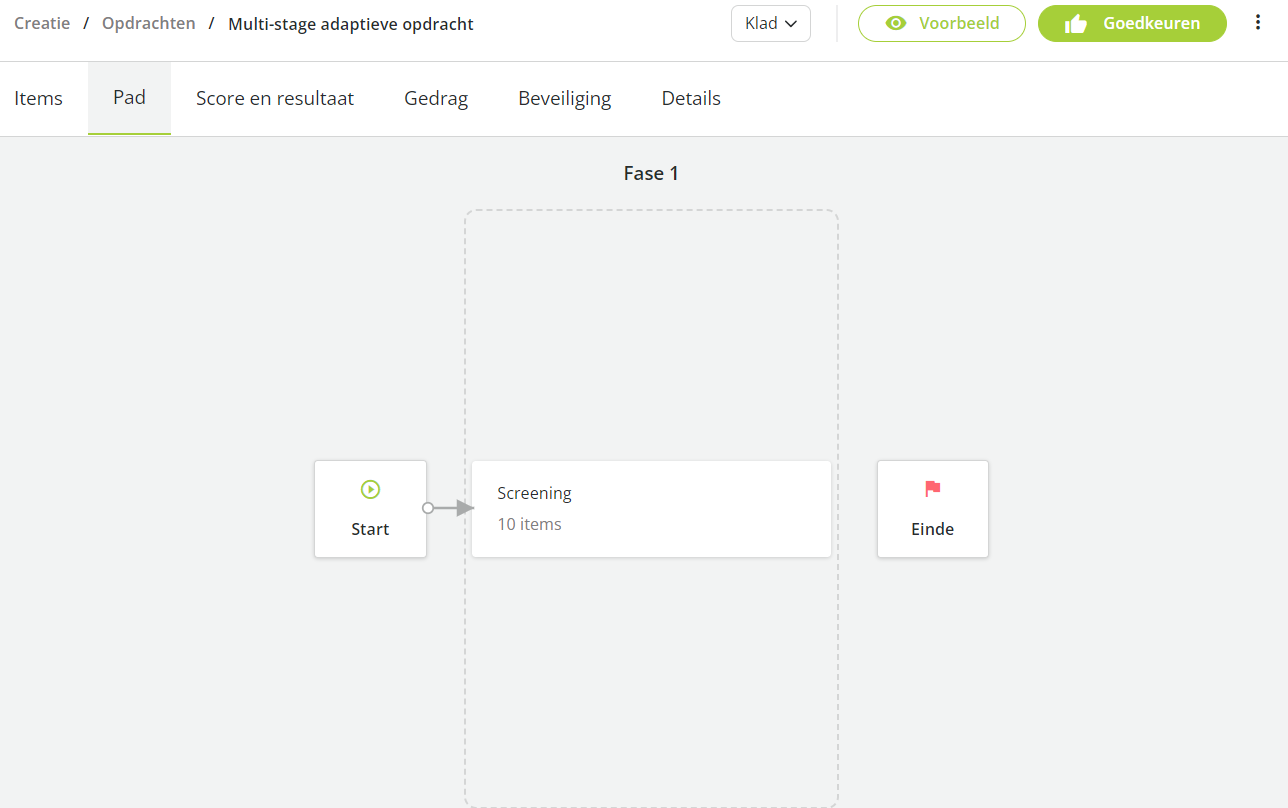Select the Start node
The image size is (1288, 808).
tap(370, 509)
